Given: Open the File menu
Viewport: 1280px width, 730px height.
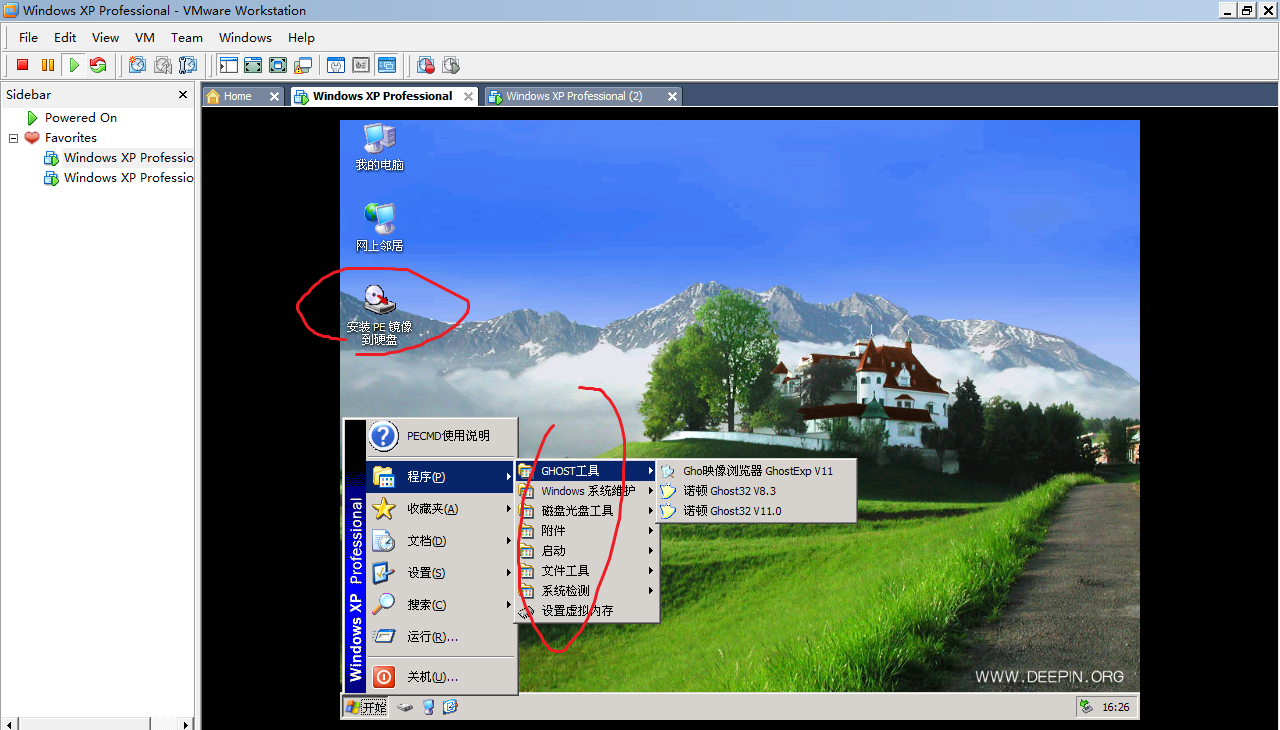Looking at the screenshot, I should [x=28, y=37].
